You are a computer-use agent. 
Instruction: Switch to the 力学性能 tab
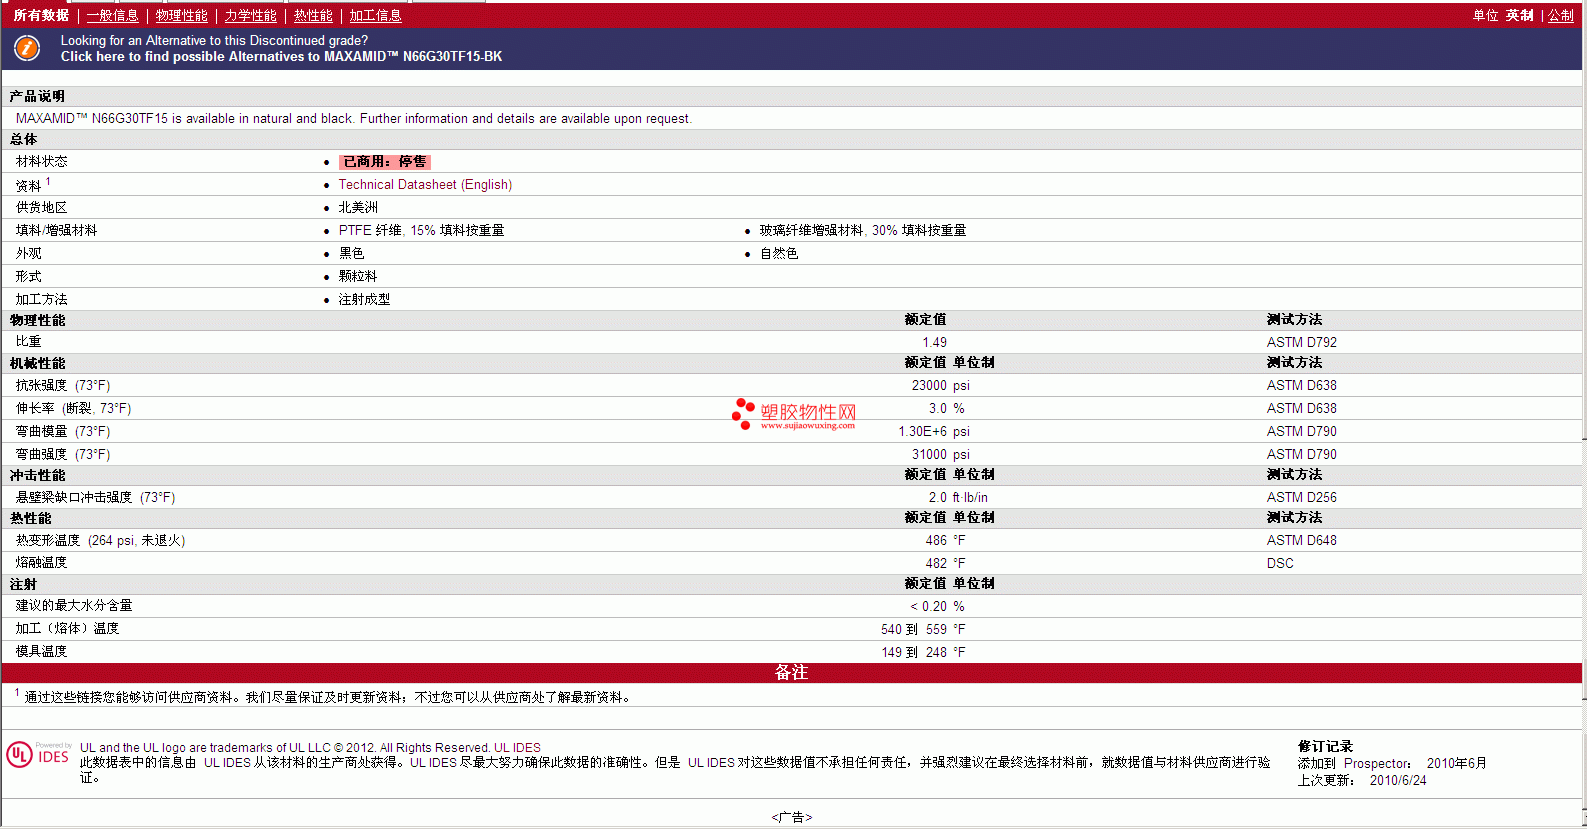point(250,15)
